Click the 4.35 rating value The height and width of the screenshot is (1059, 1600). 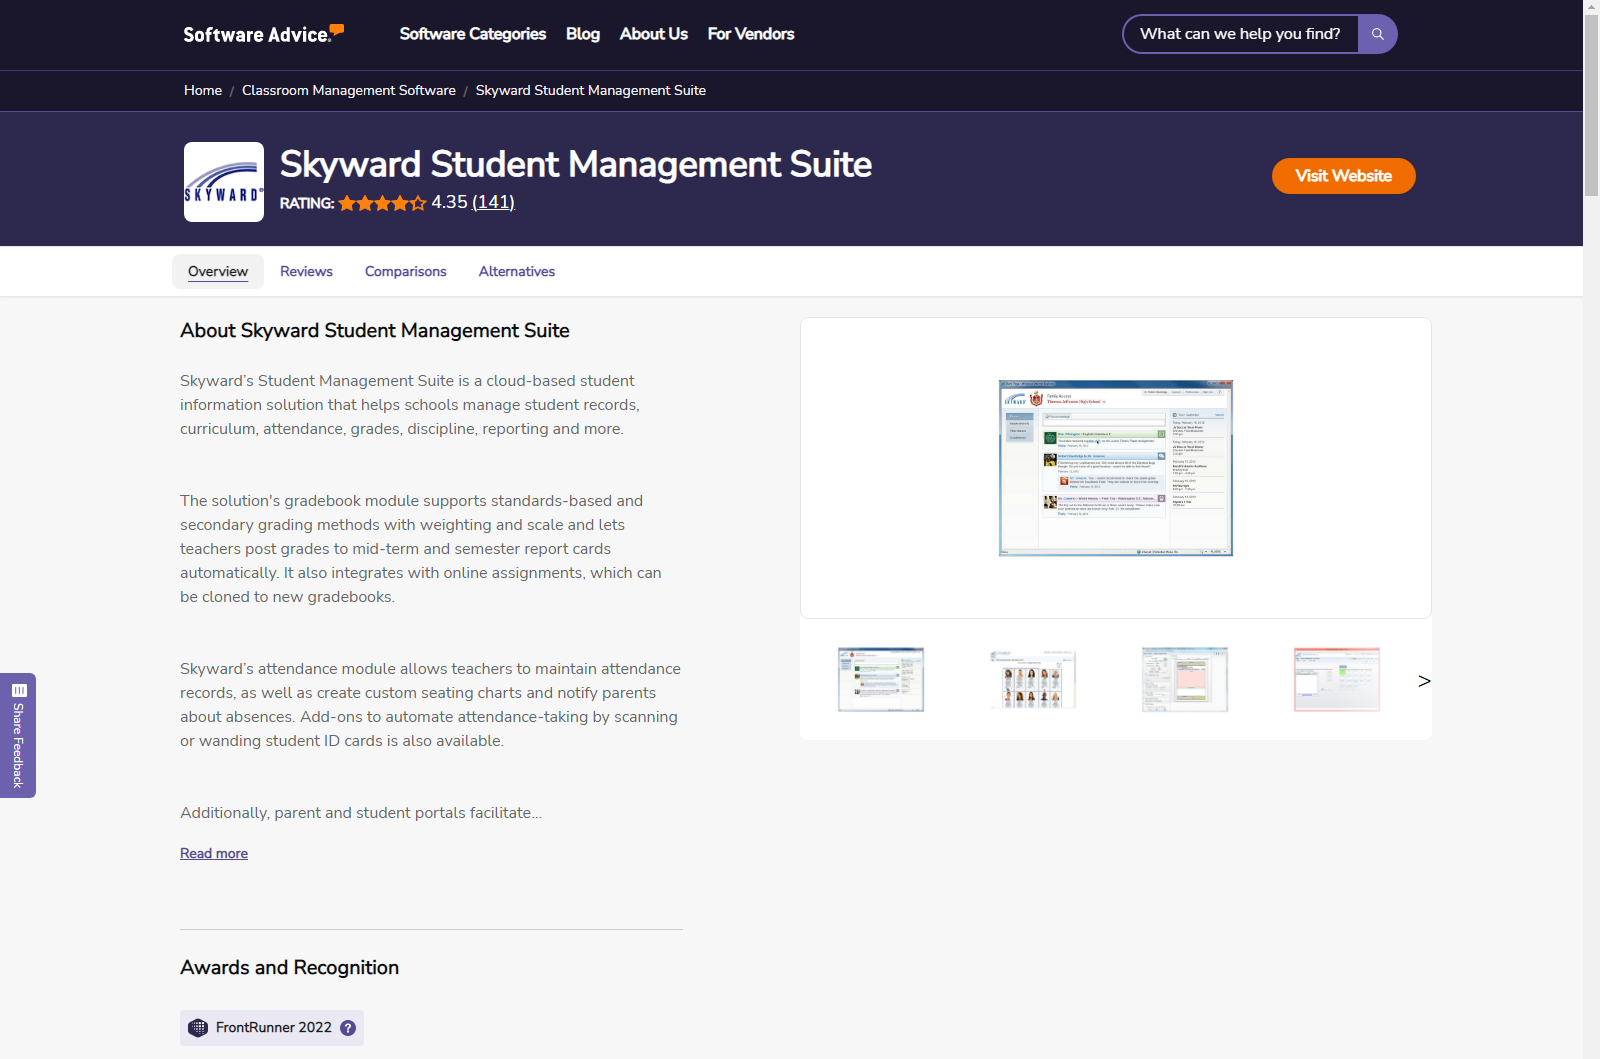[x=449, y=202]
